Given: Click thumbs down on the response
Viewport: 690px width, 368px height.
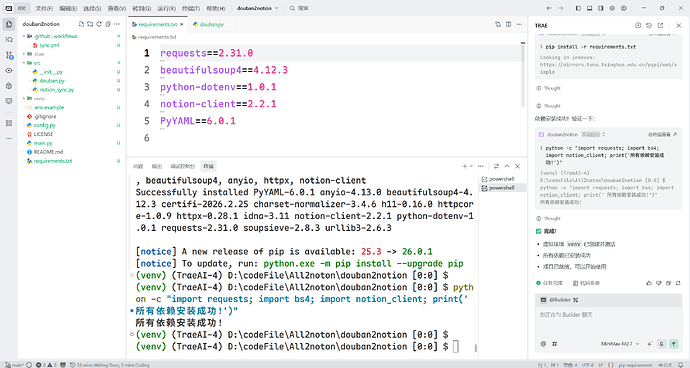Looking at the screenshot, I should (x=658, y=283).
